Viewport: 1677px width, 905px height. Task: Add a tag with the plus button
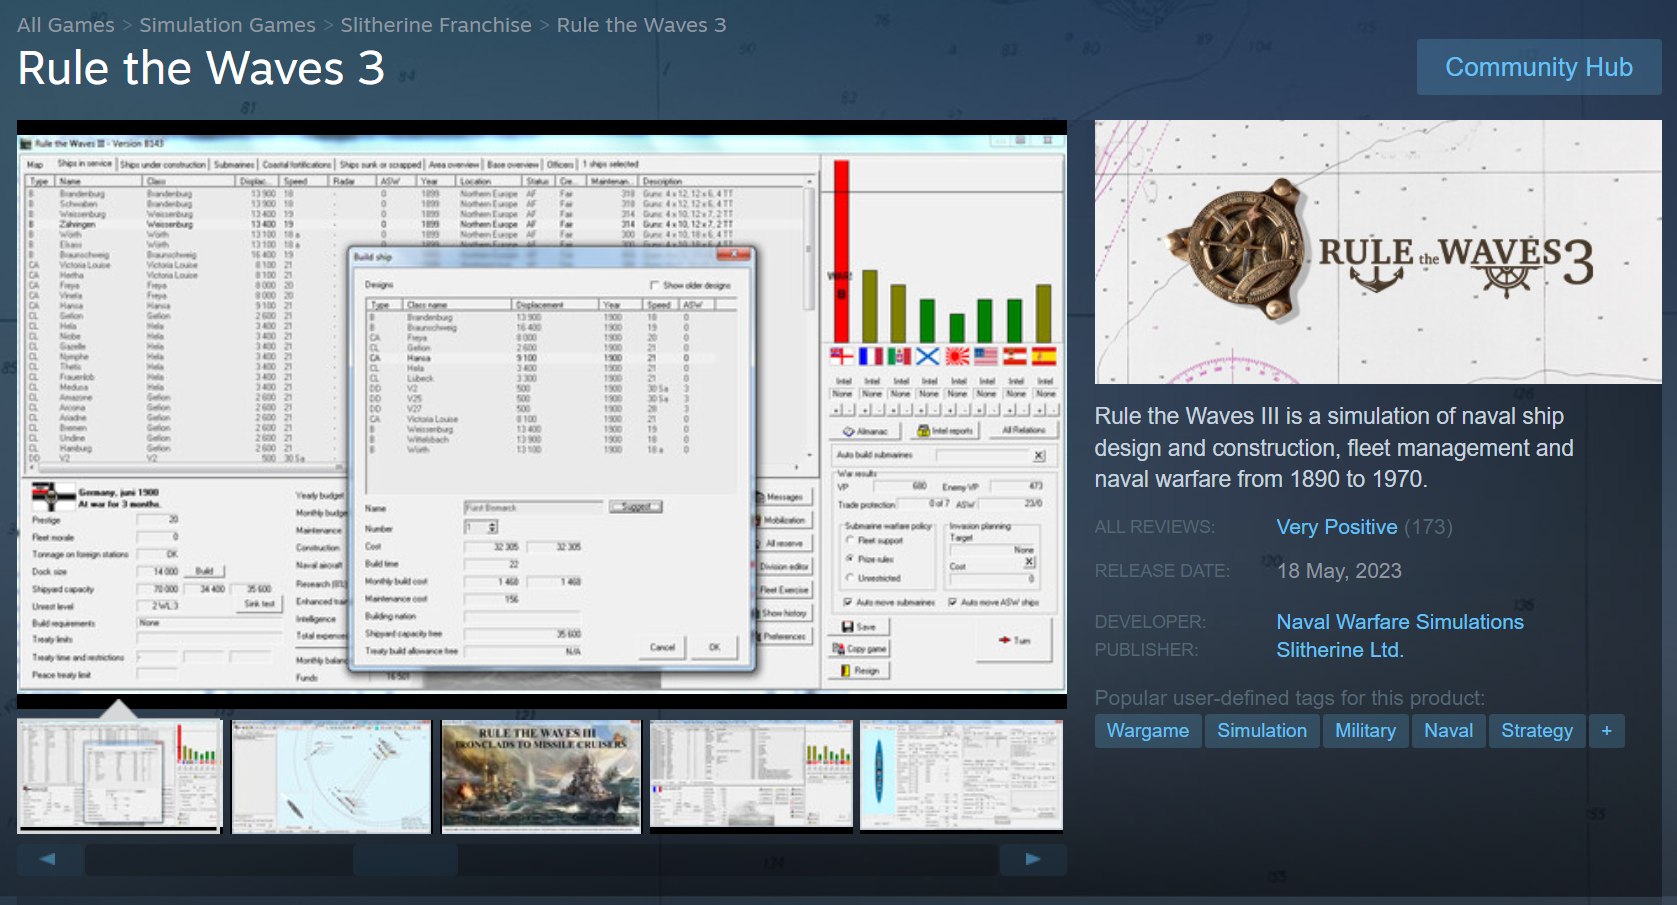click(x=1606, y=731)
